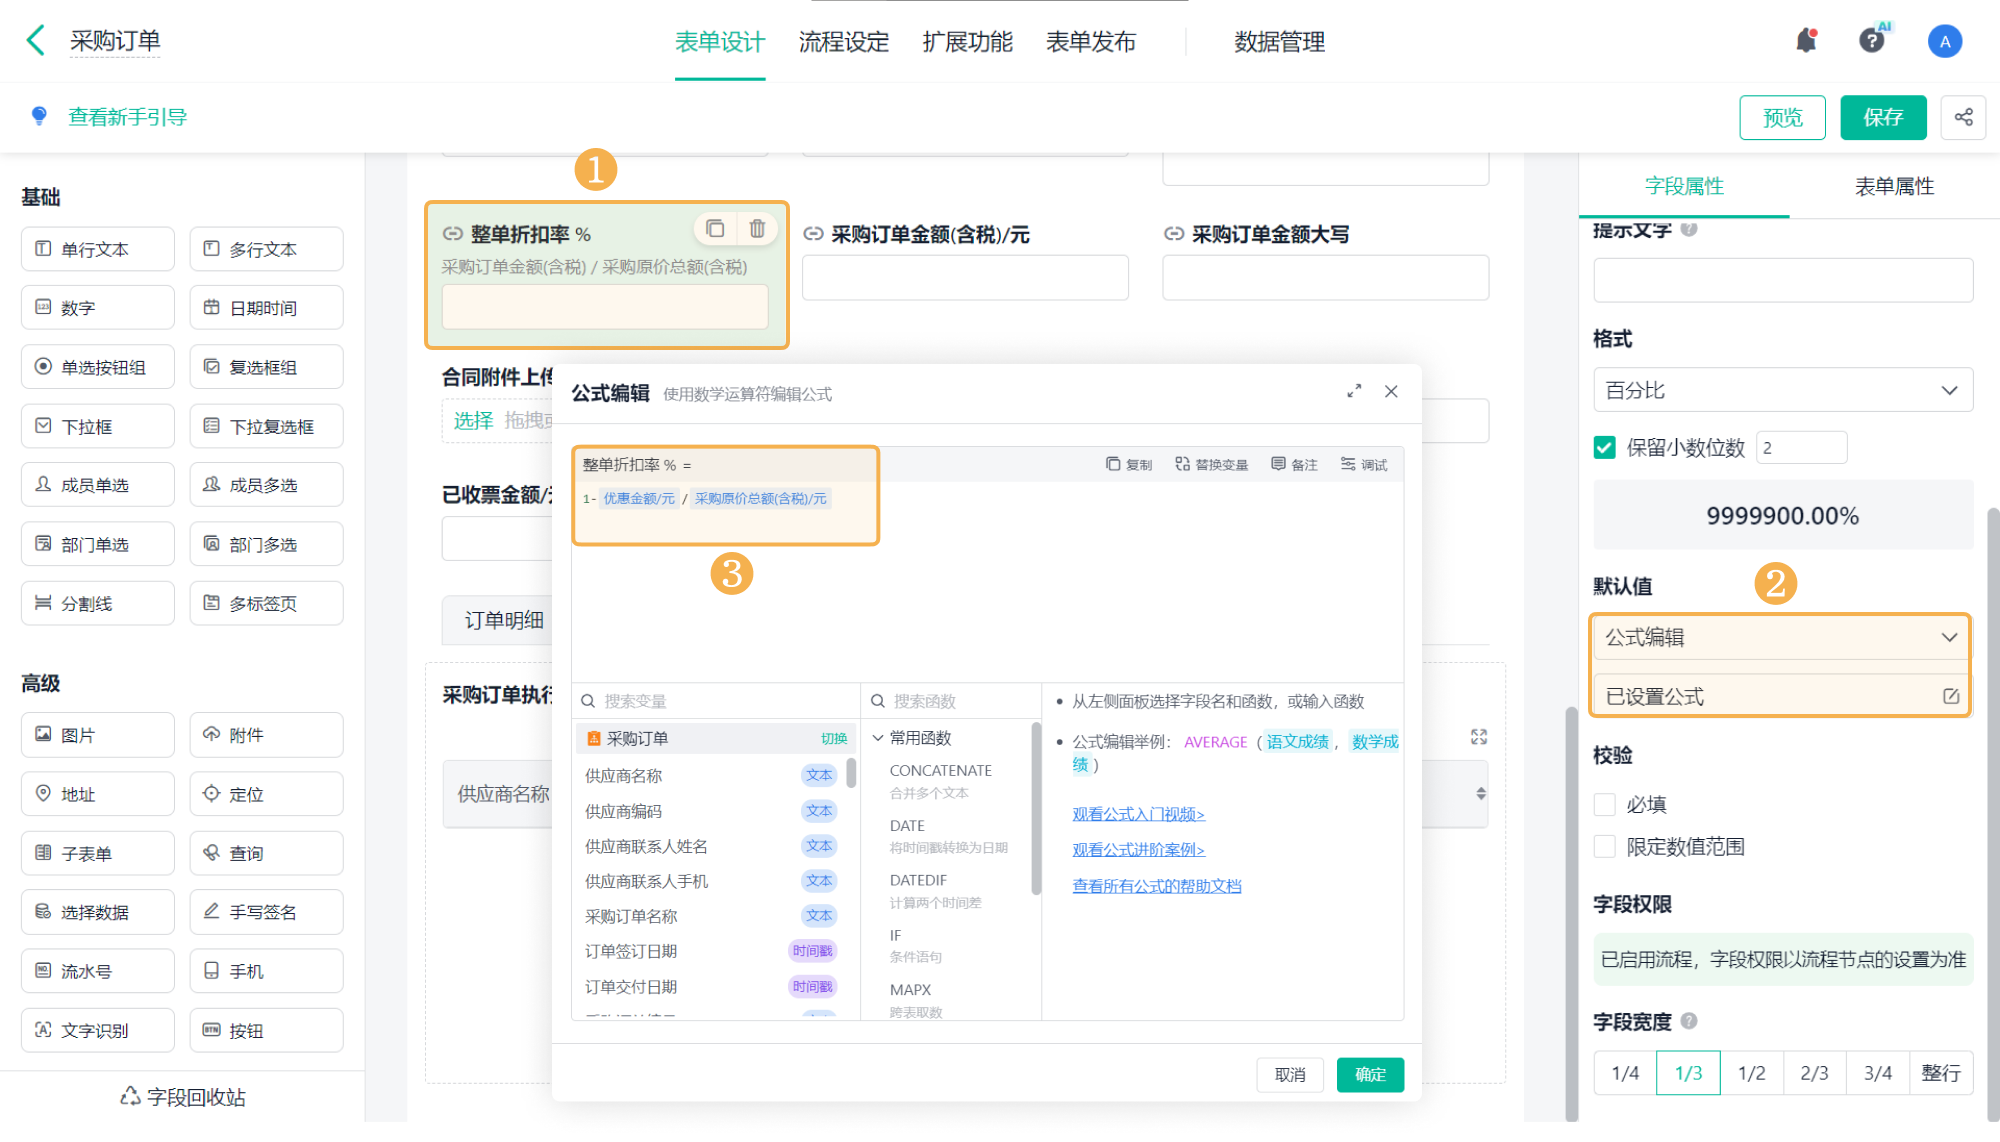Viewport: 2000px width, 1142px height.
Task: Expand the formula editor dialog to fullscreen
Action: [x=1354, y=391]
